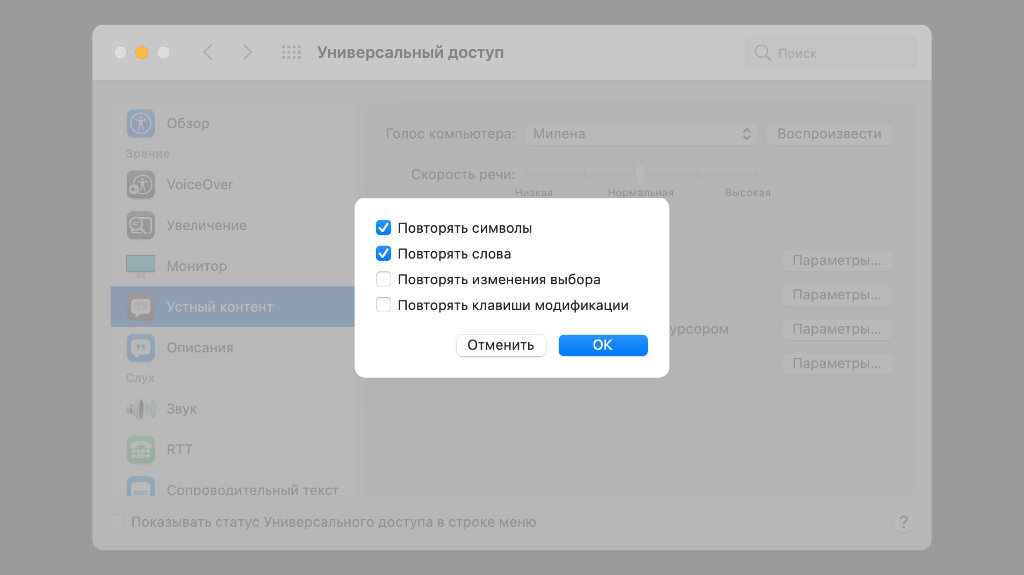Focus the Поиск search field

point(831,53)
